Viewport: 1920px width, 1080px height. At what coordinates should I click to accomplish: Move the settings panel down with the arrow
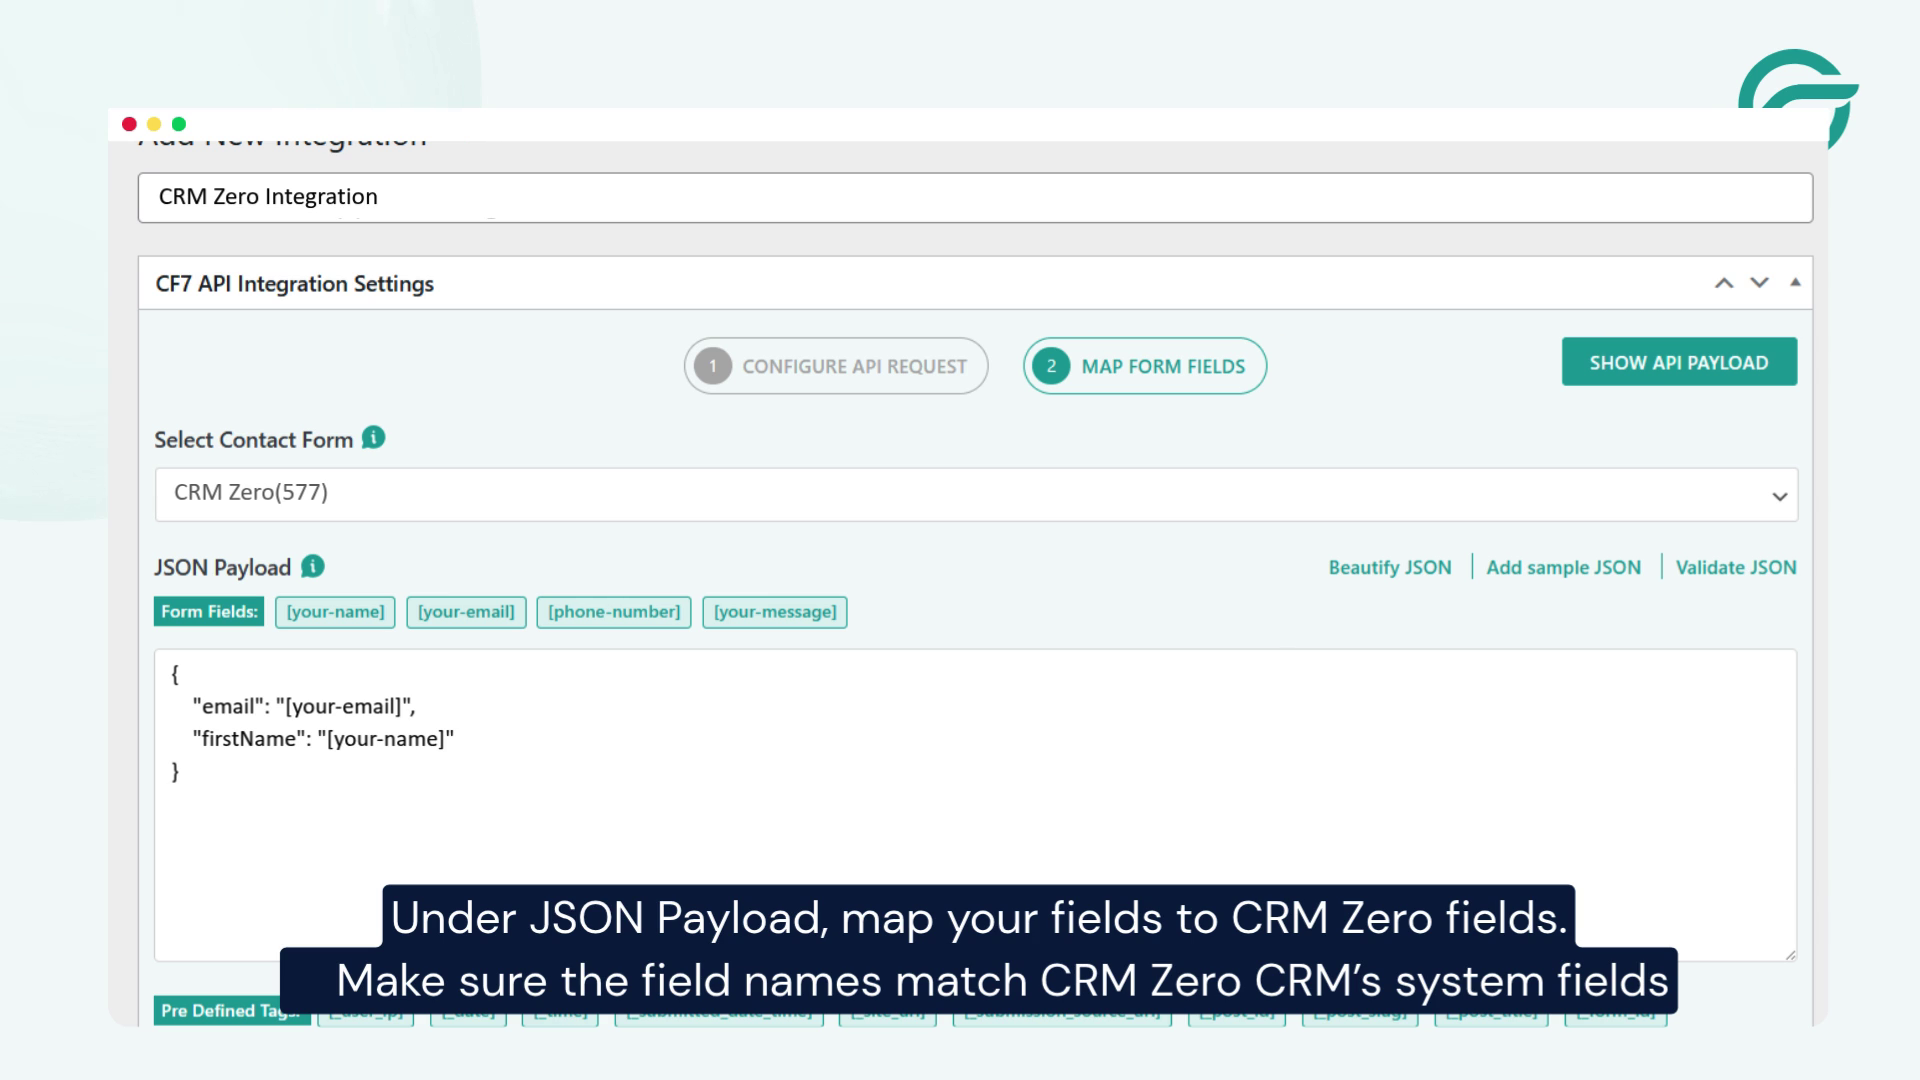point(1759,283)
